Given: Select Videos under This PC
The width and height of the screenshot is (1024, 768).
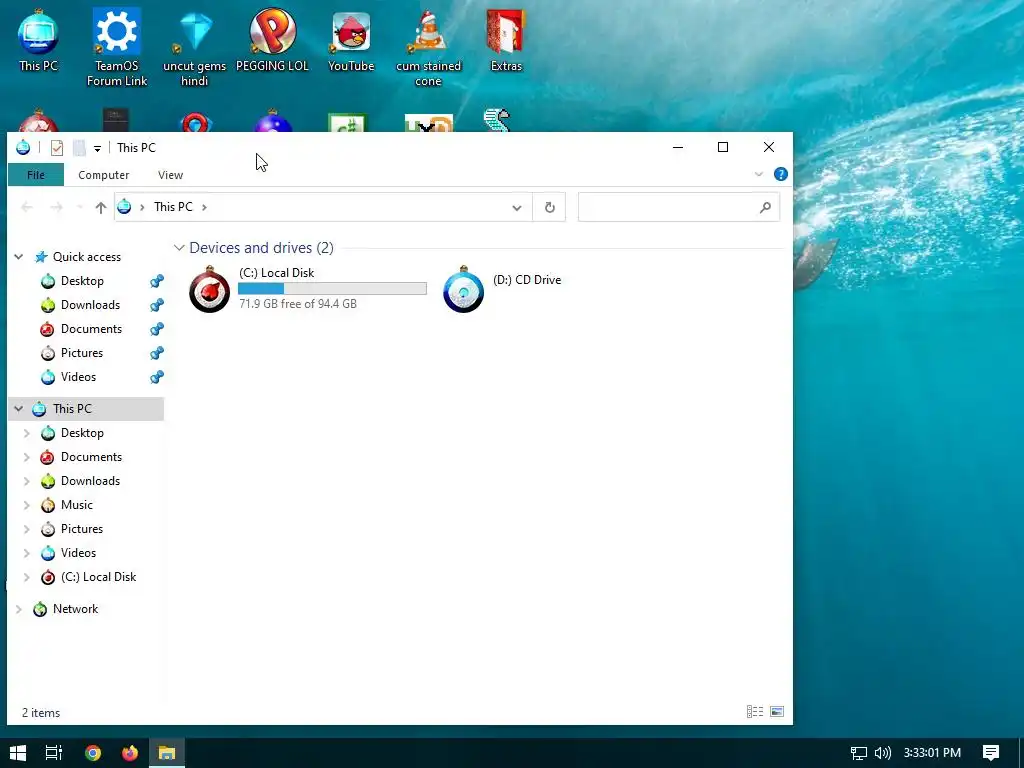Looking at the screenshot, I should tap(78, 553).
